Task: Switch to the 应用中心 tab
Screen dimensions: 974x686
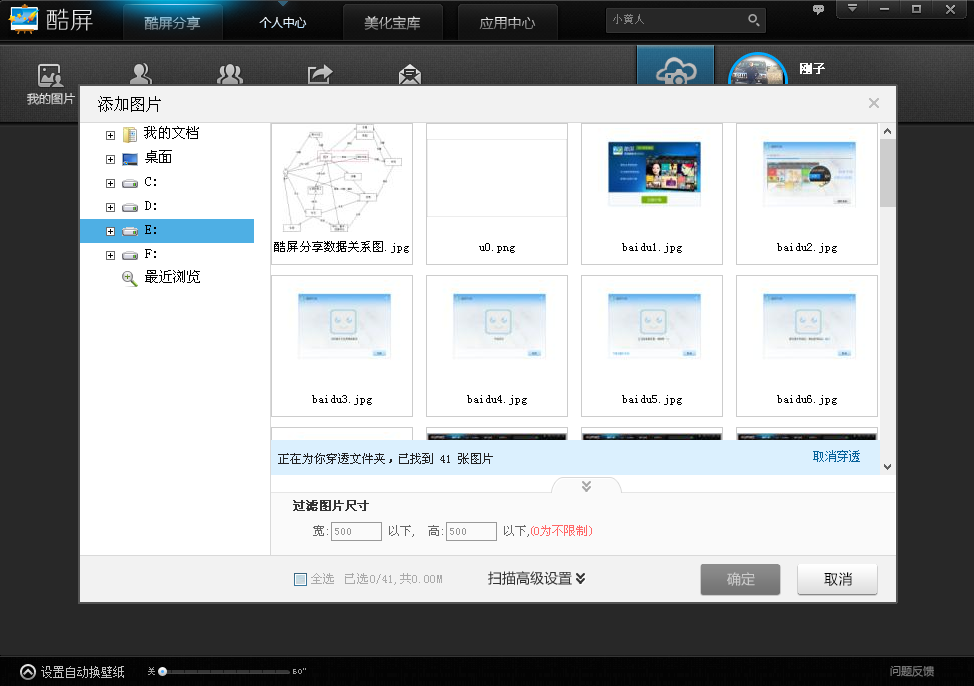Action: (507, 22)
